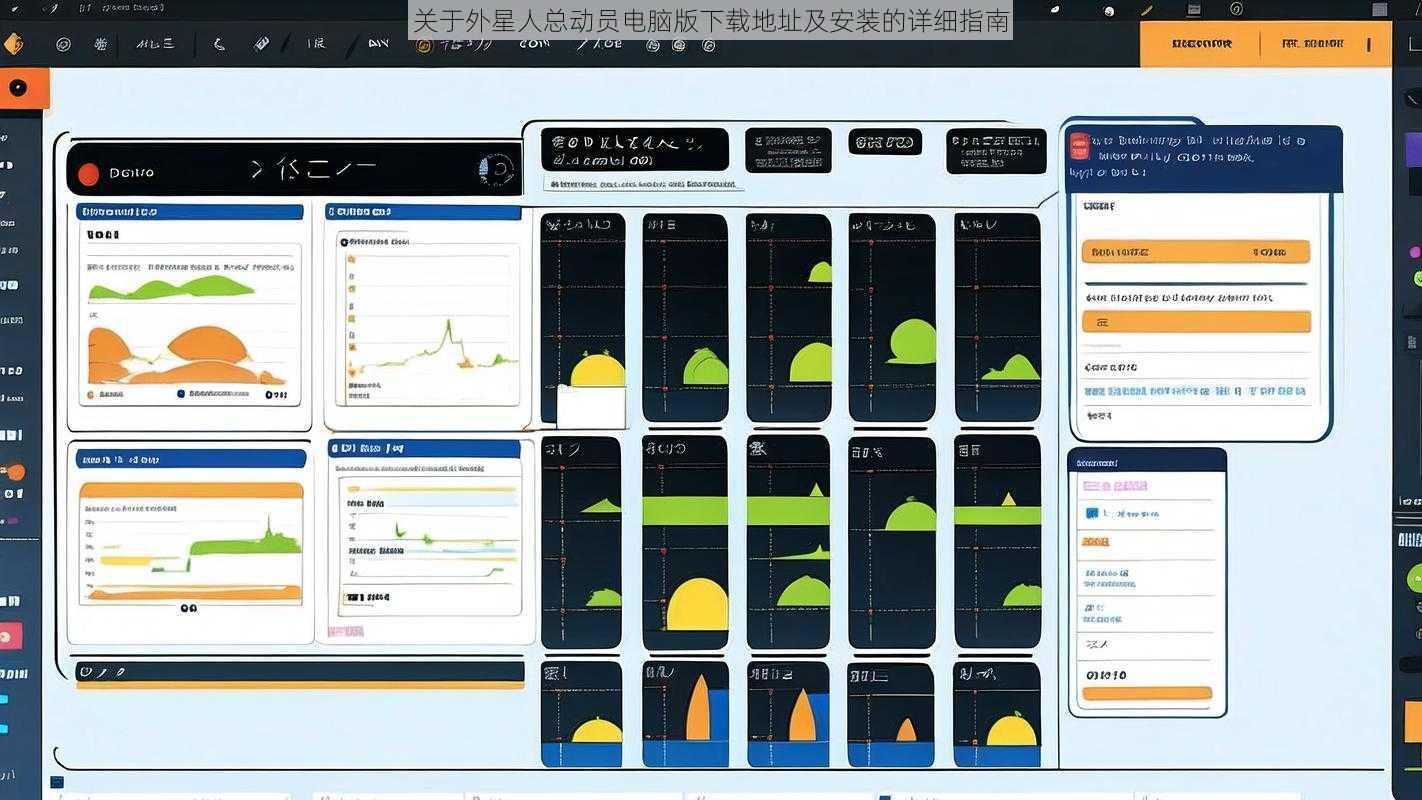Image resolution: width=1422 pixels, height=800 pixels.
Task: Click the red circle in the black header bar
Action: (x=88, y=174)
